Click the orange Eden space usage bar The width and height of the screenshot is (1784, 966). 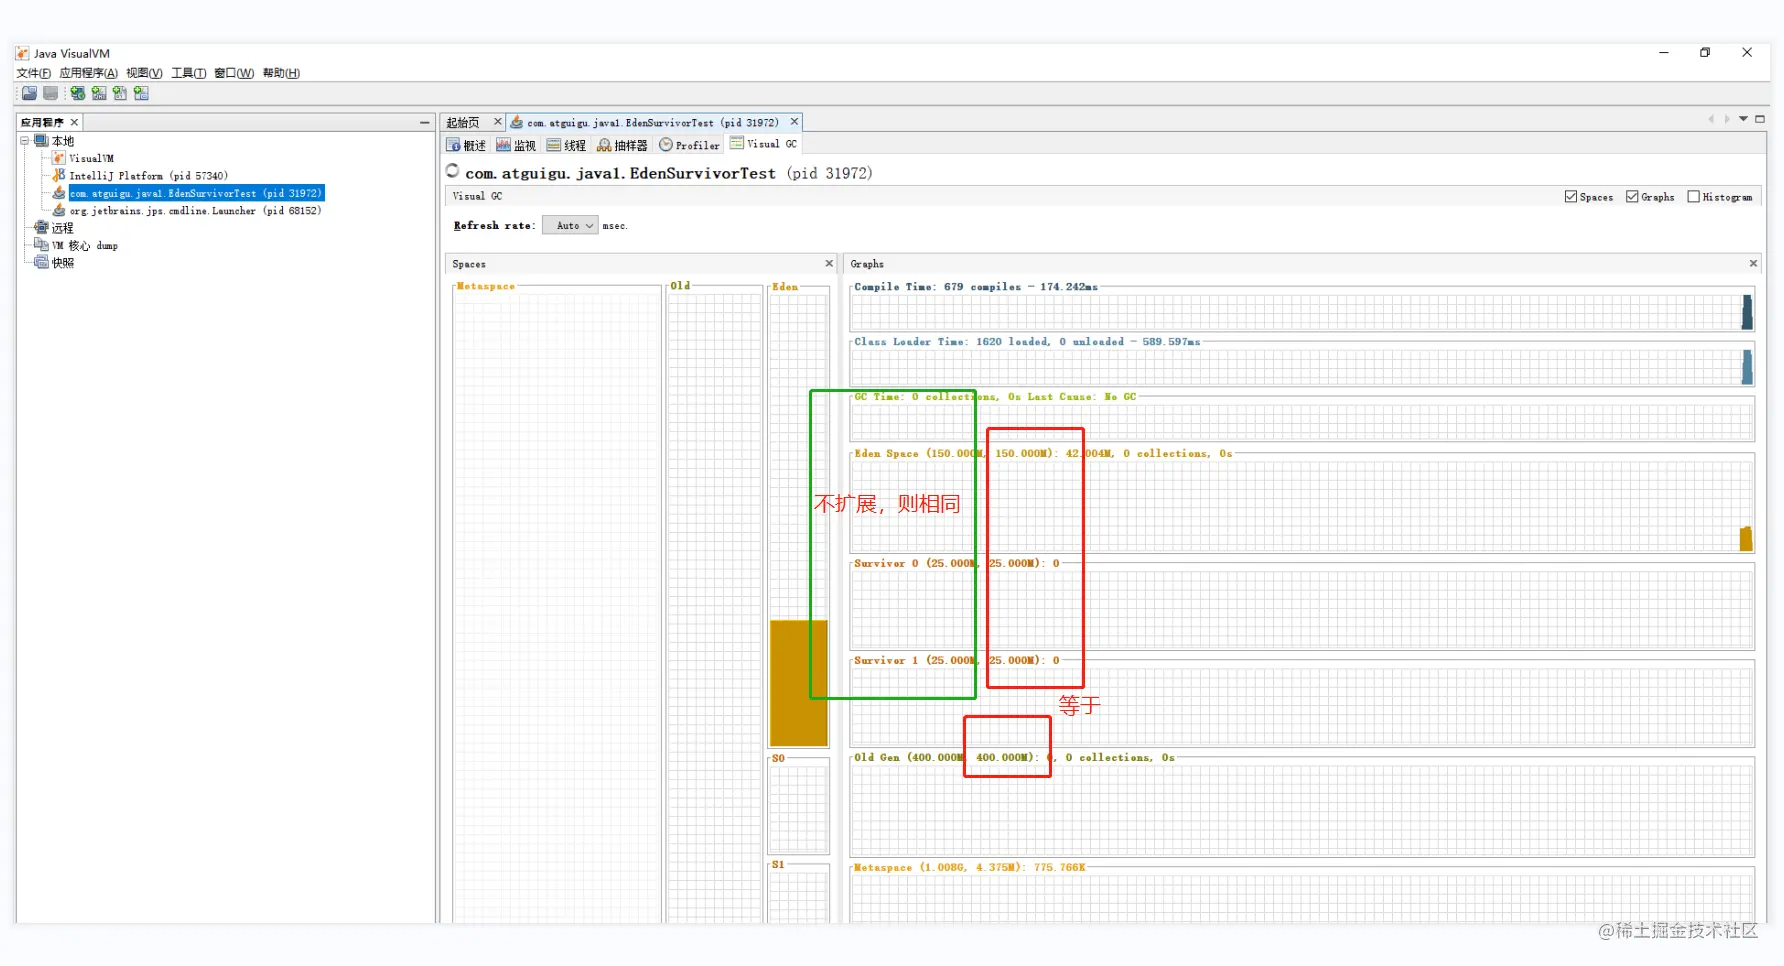click(799, 683)
